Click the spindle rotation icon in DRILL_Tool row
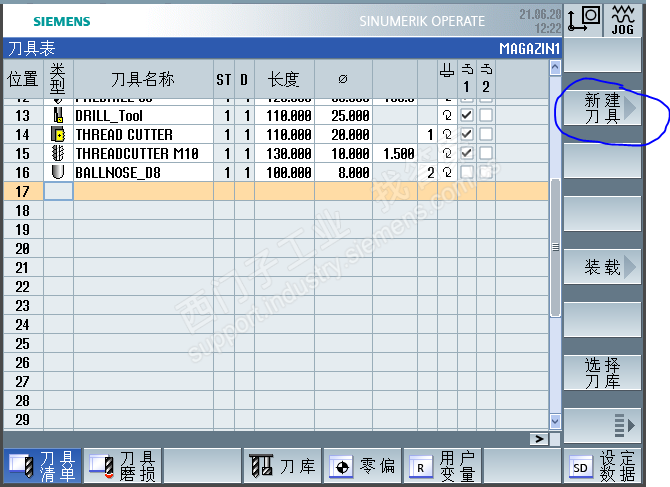The width and height of the screenshot is (670, 487). point(447,115)
